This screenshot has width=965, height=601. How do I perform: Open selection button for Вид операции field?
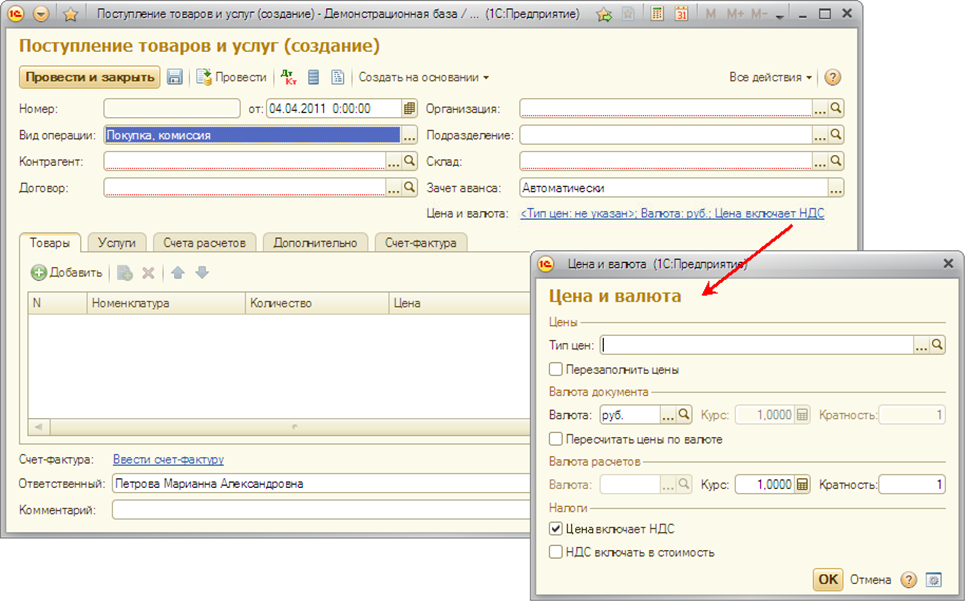(409, 136)
